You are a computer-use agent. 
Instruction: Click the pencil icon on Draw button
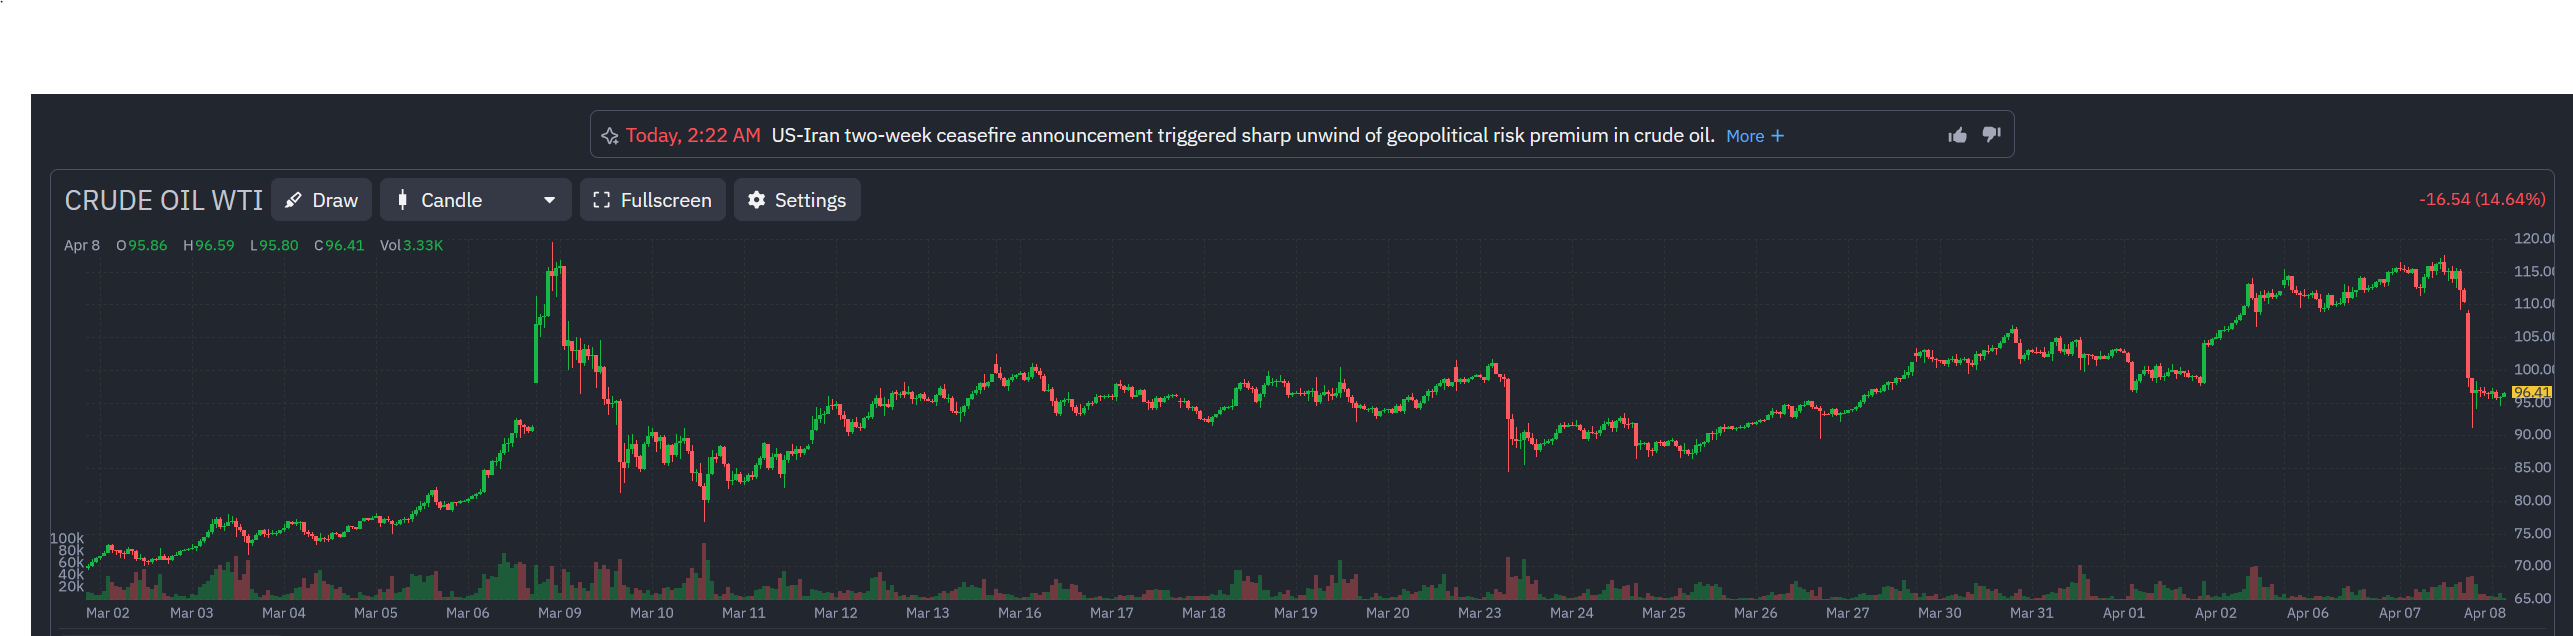click(x=293, y=200)
